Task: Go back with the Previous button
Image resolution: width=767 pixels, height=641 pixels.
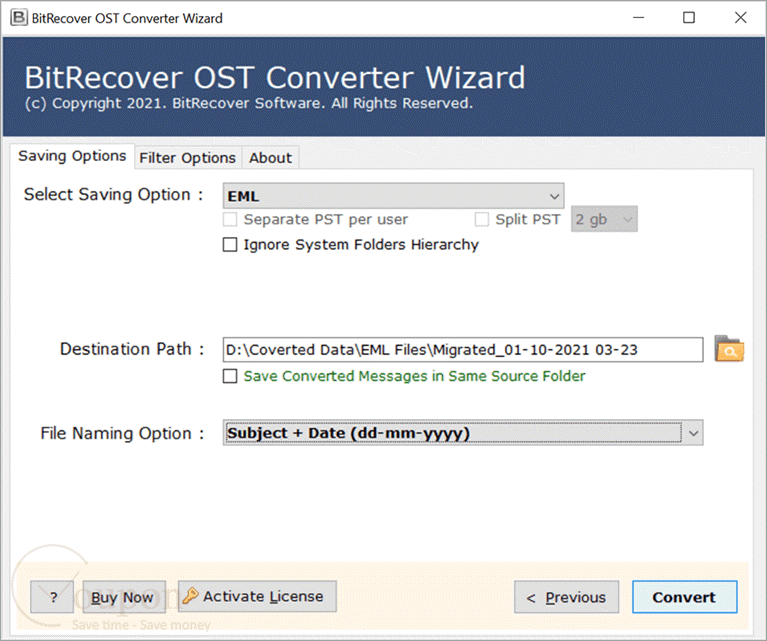Action: [x=566, y=597]
